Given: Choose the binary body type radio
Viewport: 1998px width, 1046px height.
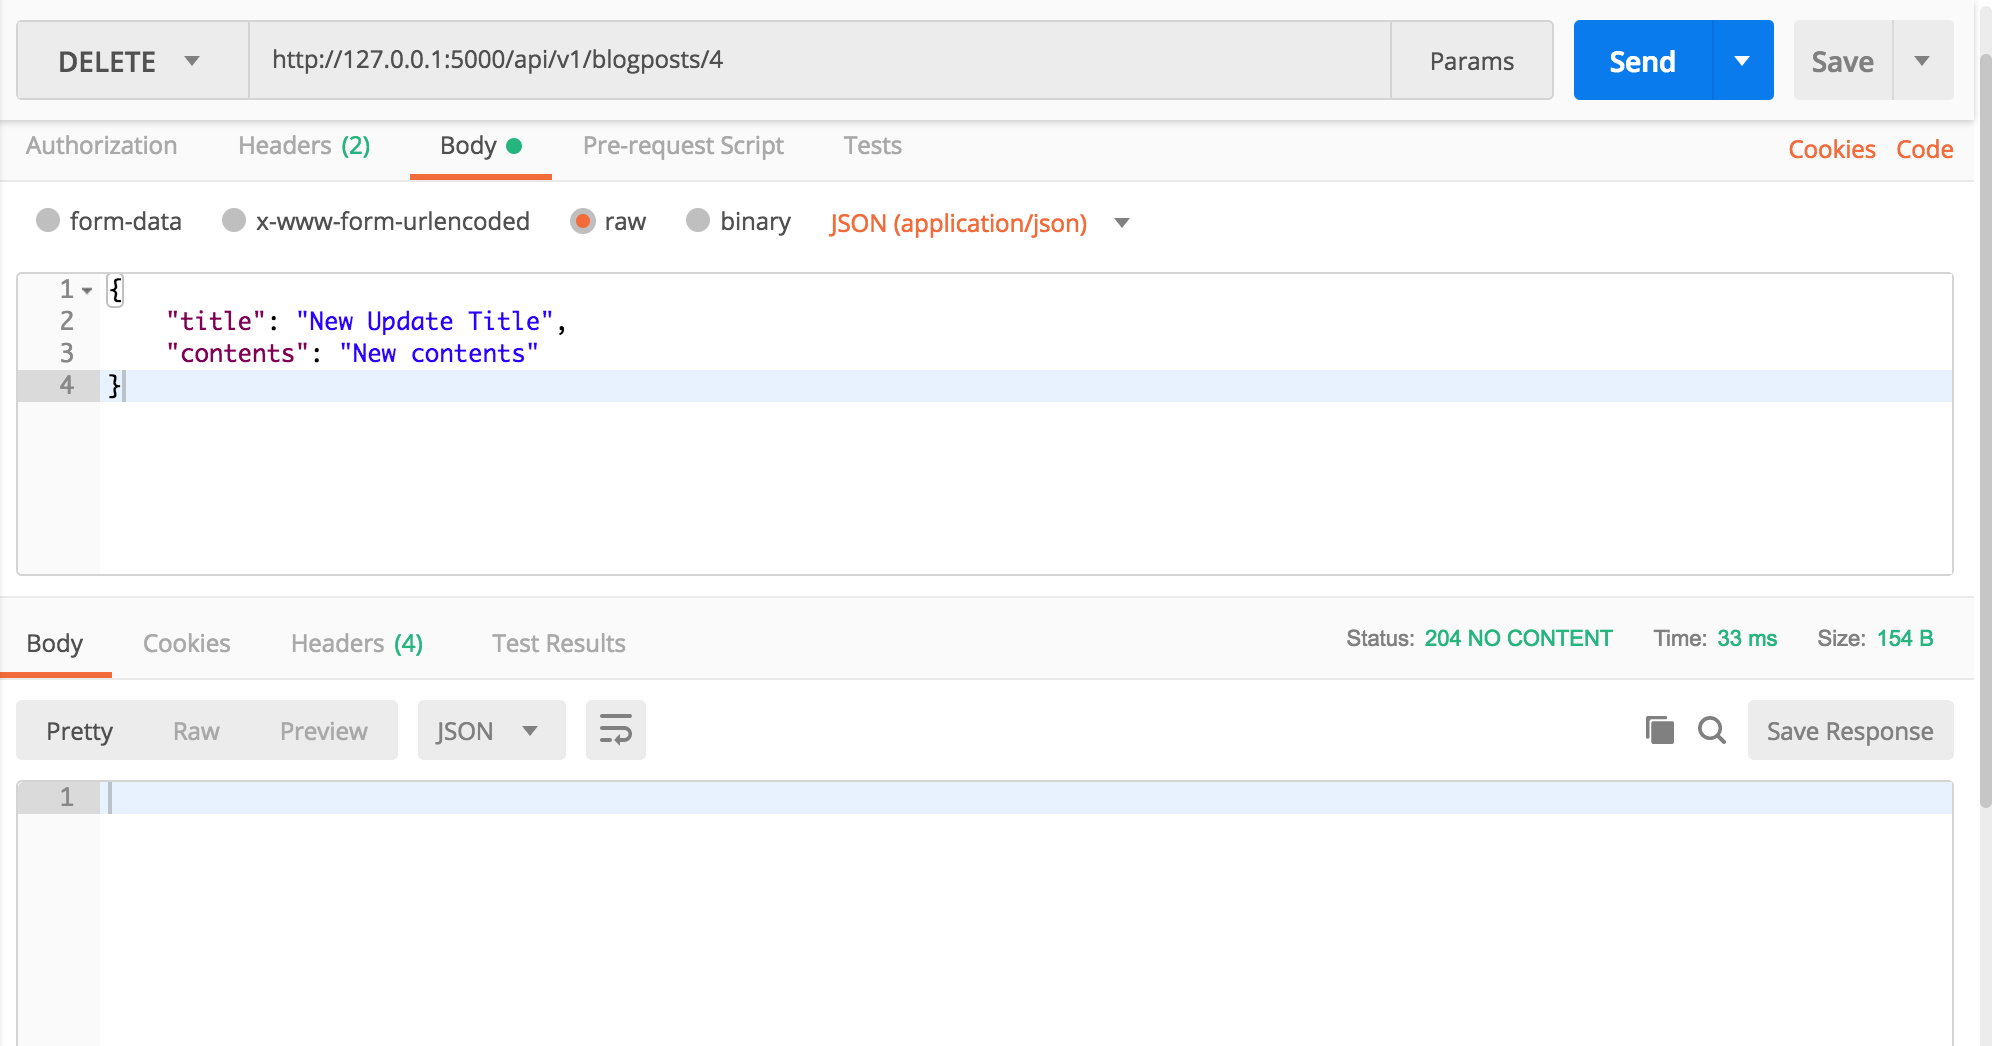Looking at the screenshot, I should point(698,221).
